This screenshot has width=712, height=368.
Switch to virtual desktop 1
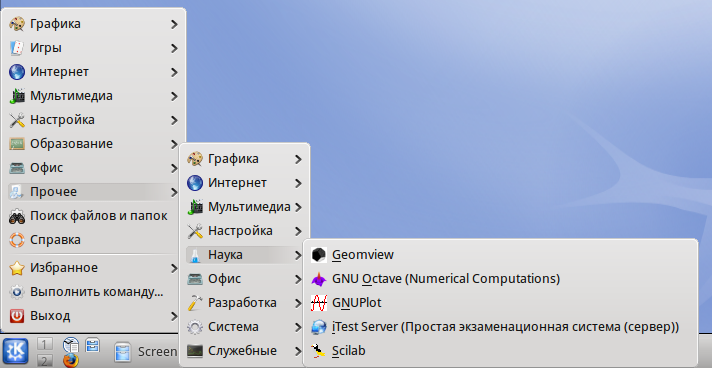[x=44, y=344]
